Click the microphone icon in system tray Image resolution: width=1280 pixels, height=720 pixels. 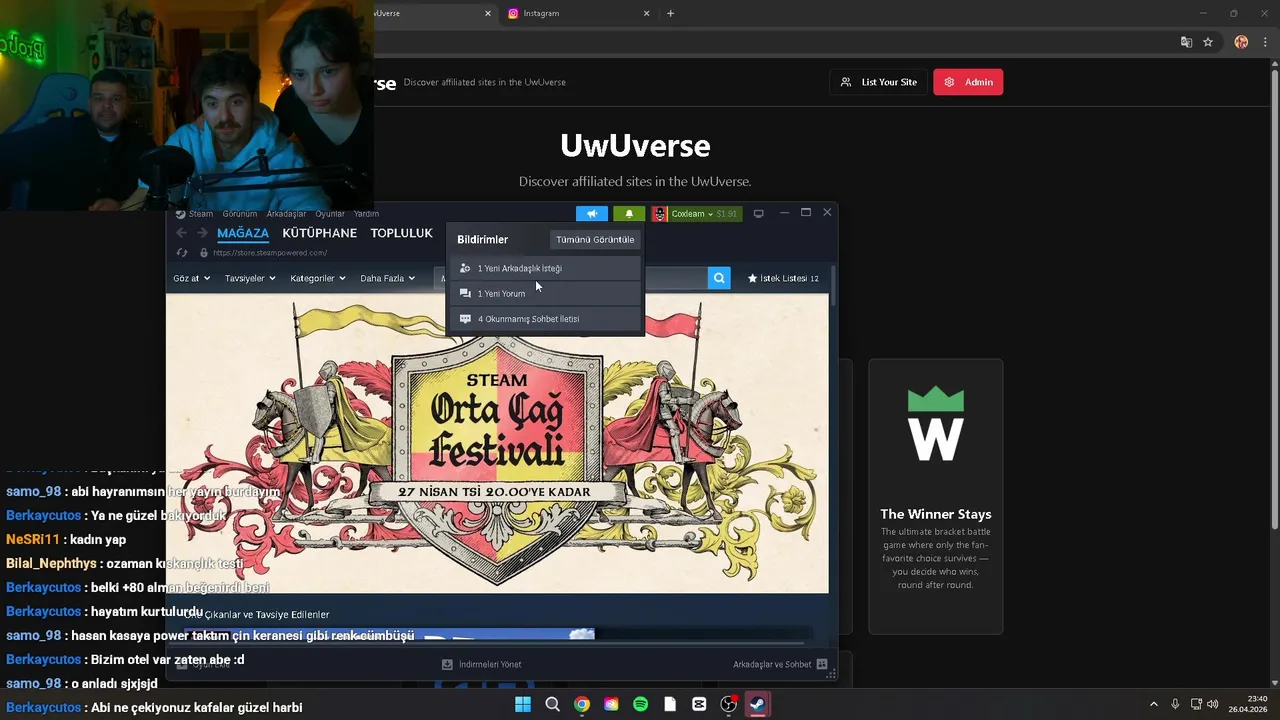1175,704
